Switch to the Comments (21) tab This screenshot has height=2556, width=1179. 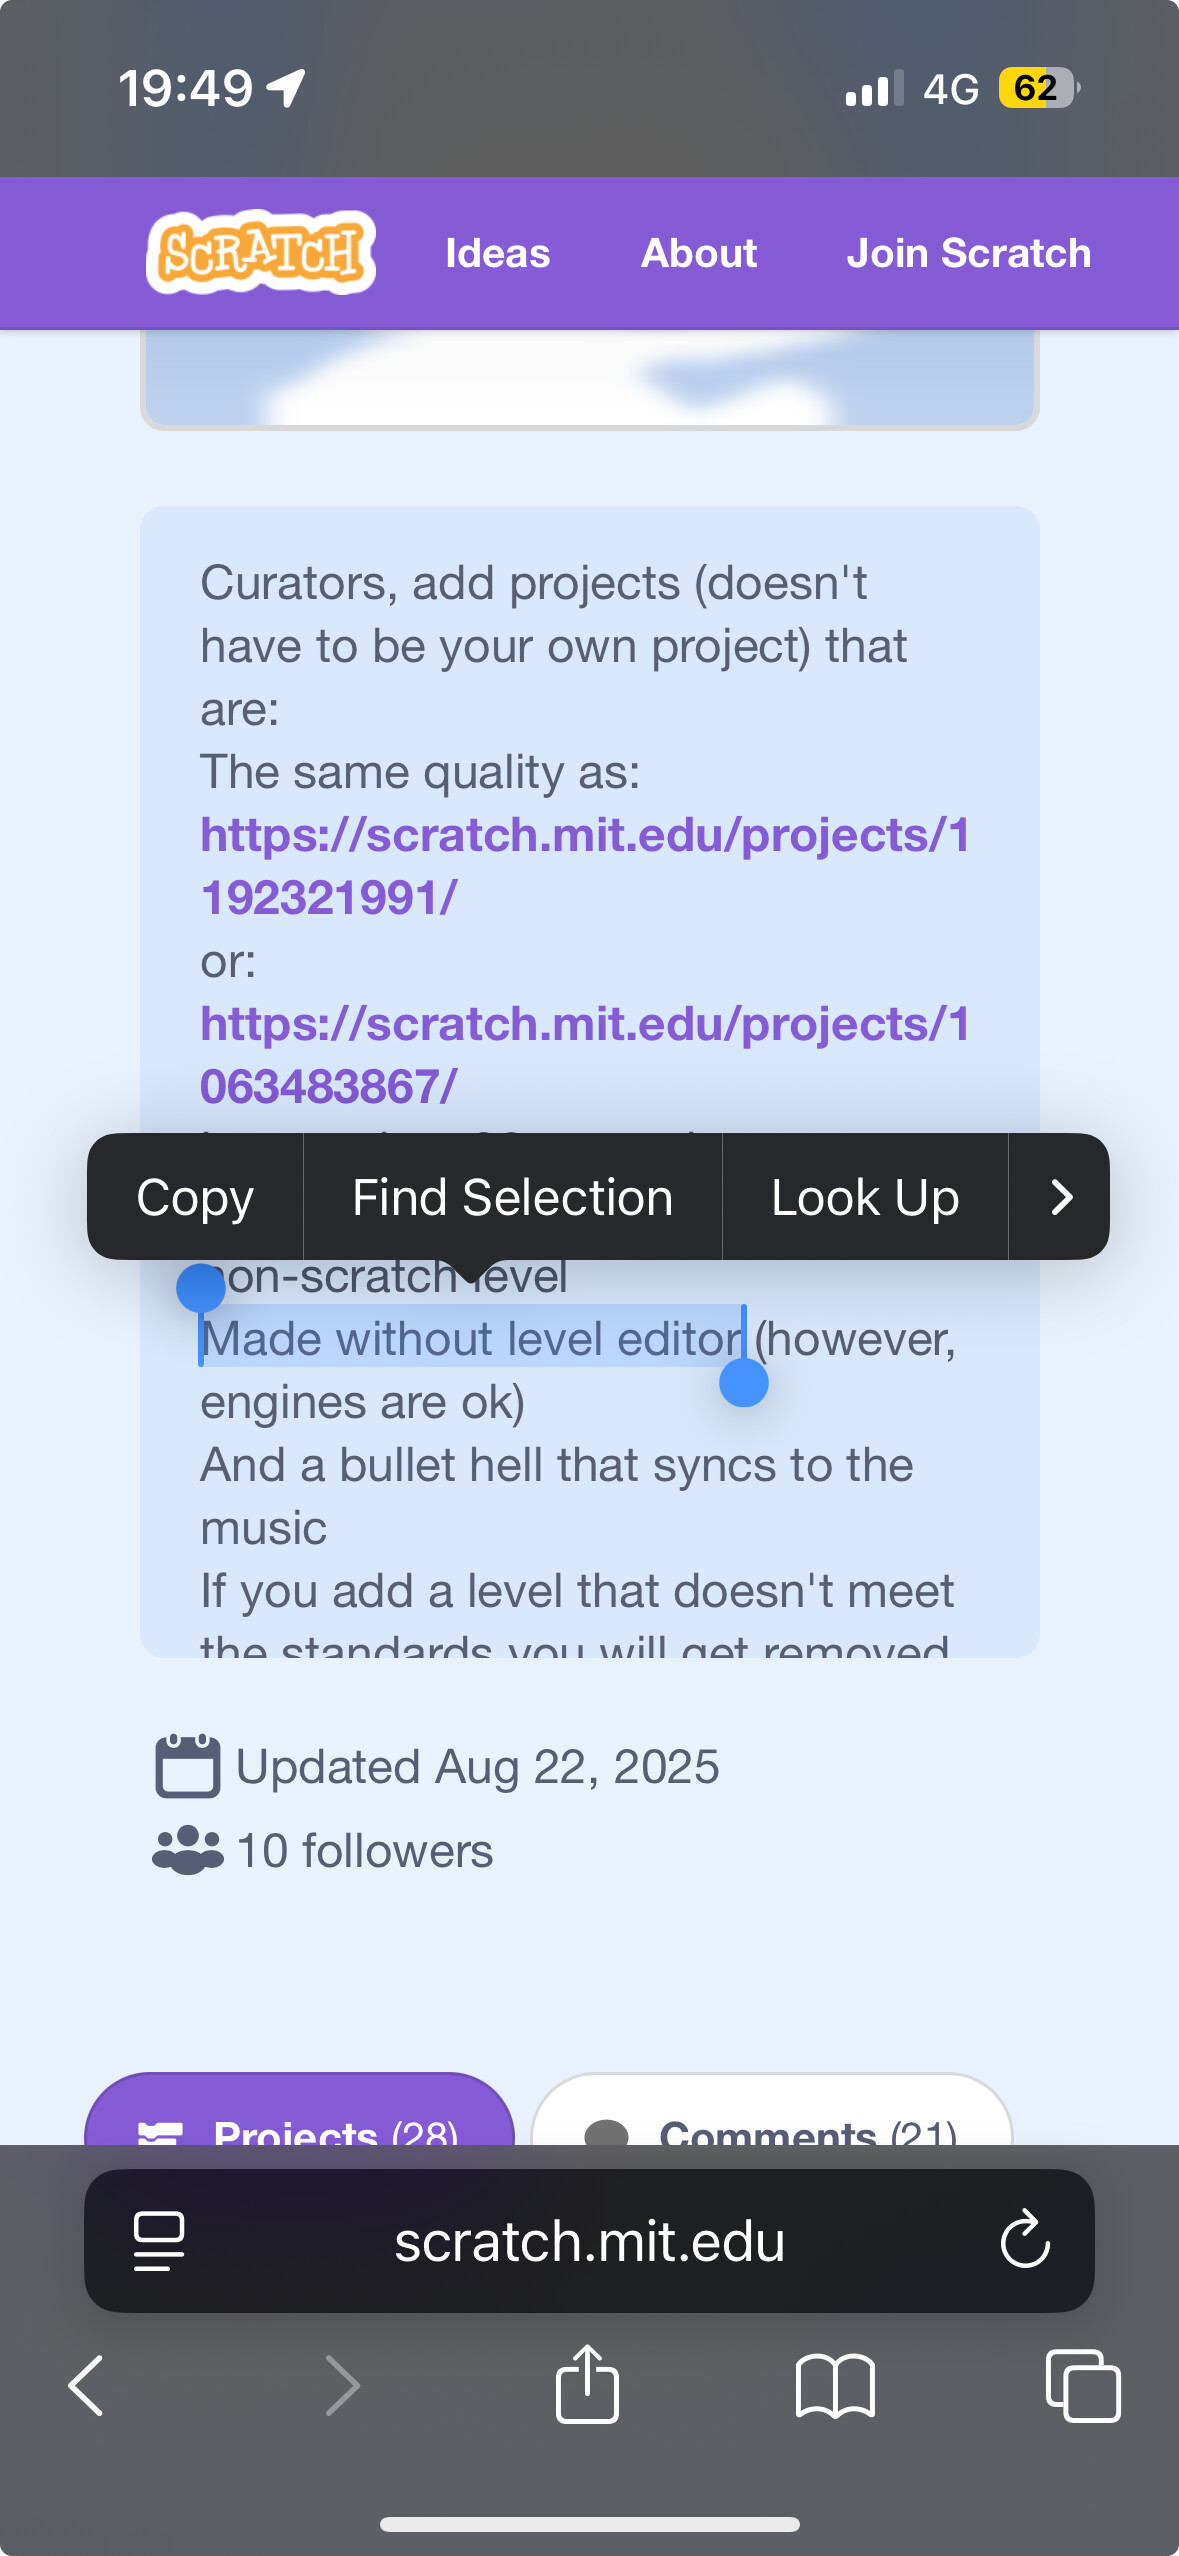tap(772, 2118)
